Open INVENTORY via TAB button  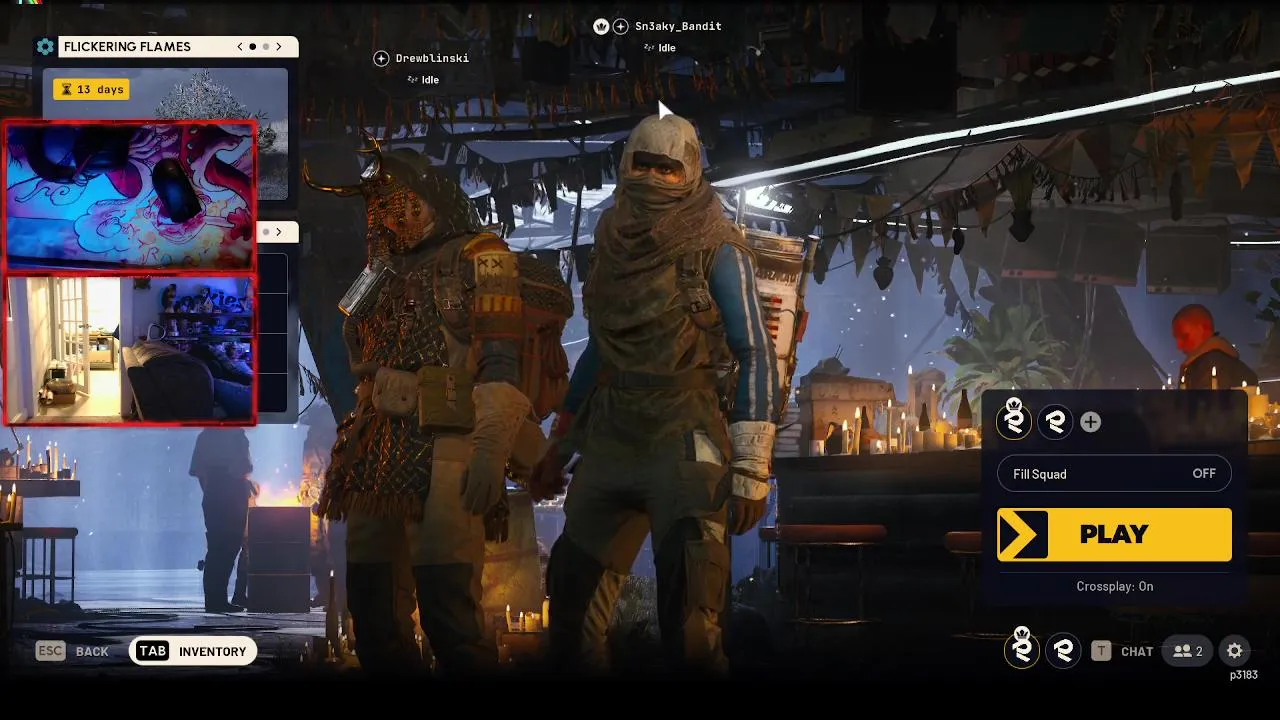click(193, 651)
